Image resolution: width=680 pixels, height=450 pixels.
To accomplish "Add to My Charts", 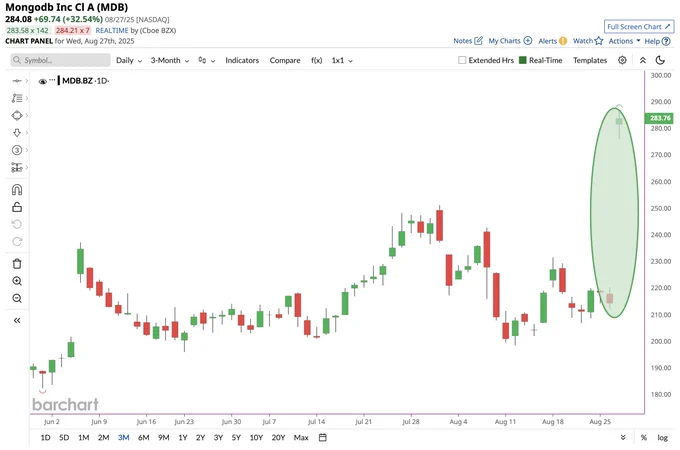I will pos(510,41).
